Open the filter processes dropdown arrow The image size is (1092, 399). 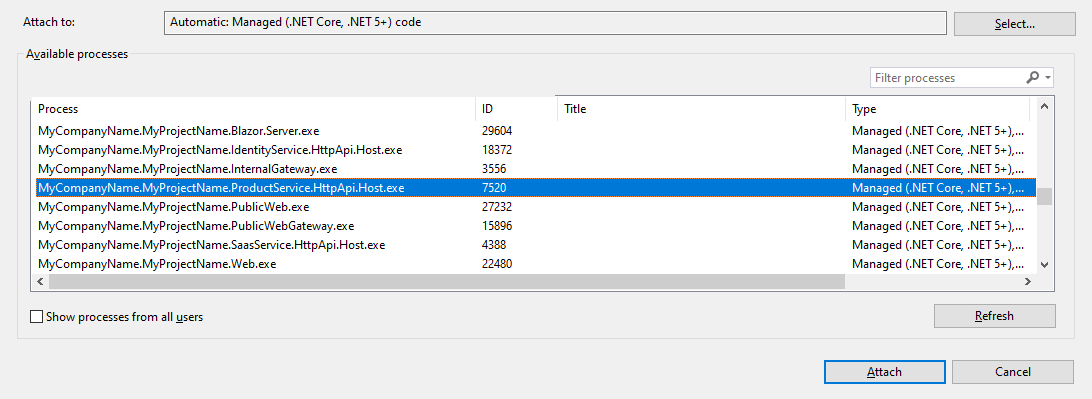pyautogui.click(x=1047, y=78)
